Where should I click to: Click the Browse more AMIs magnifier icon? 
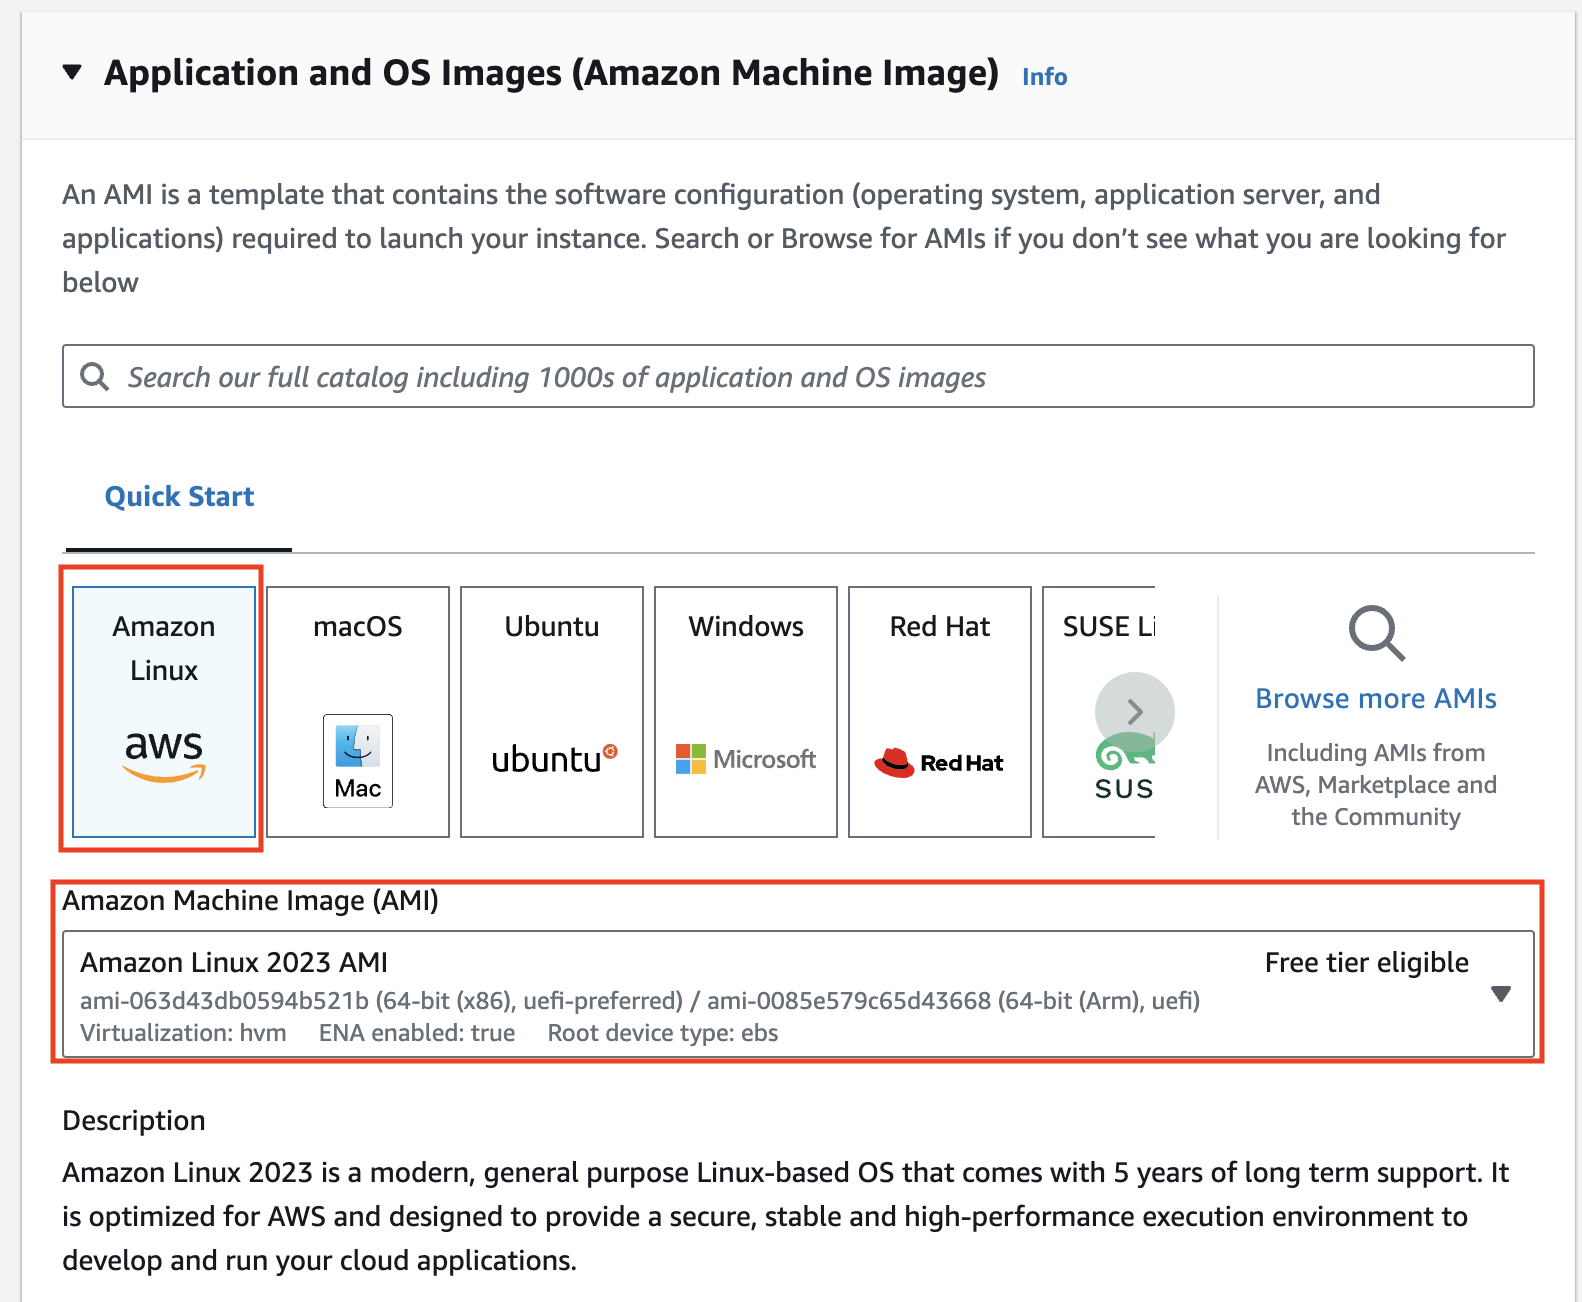1377,633
